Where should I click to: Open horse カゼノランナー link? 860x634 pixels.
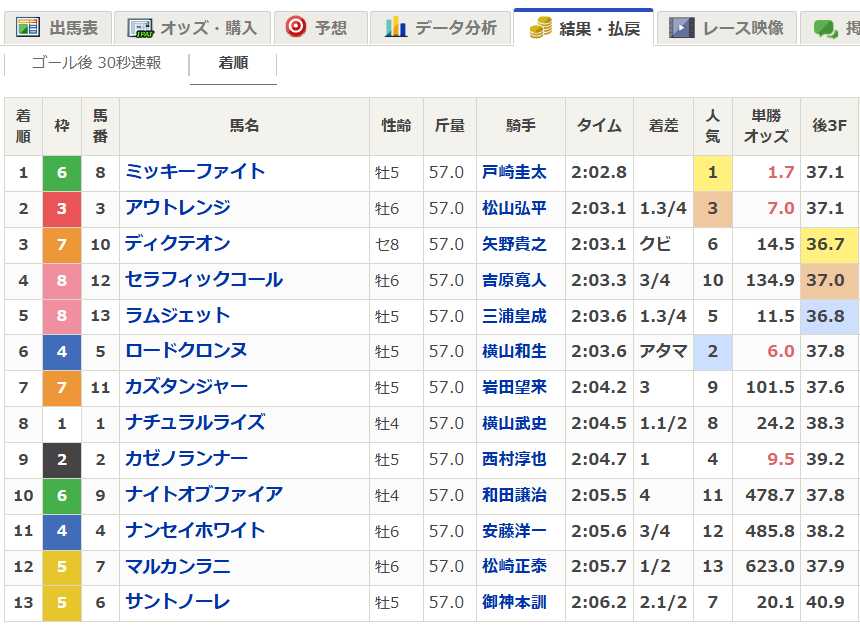[186, 458]
